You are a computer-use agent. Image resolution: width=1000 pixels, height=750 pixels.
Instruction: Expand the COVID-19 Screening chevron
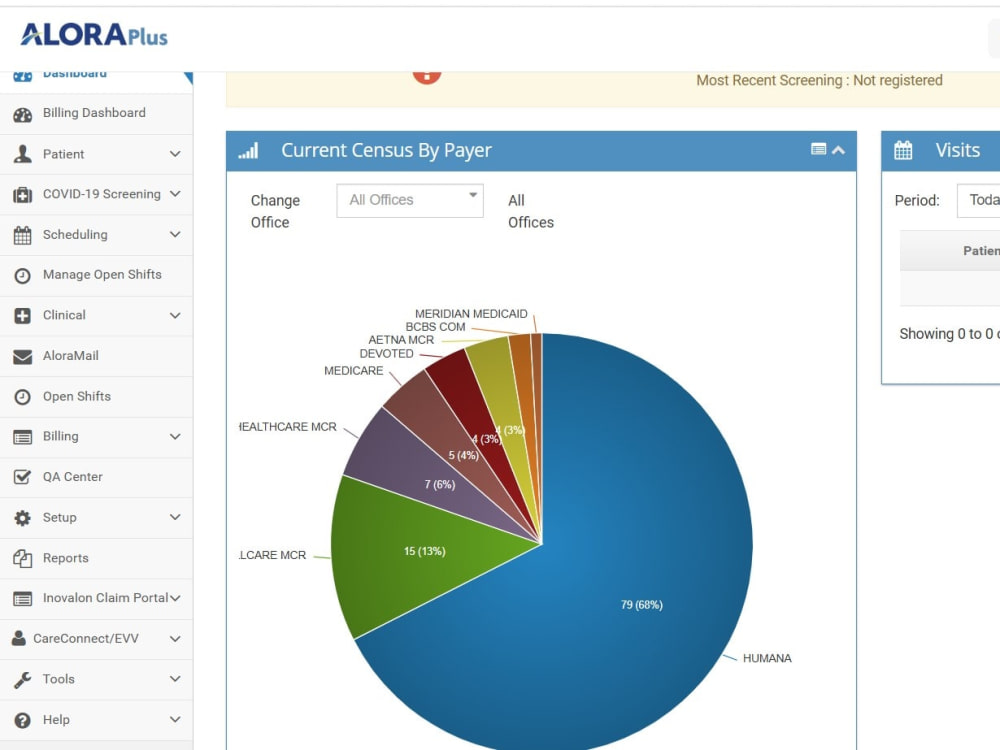pos(175,194)
